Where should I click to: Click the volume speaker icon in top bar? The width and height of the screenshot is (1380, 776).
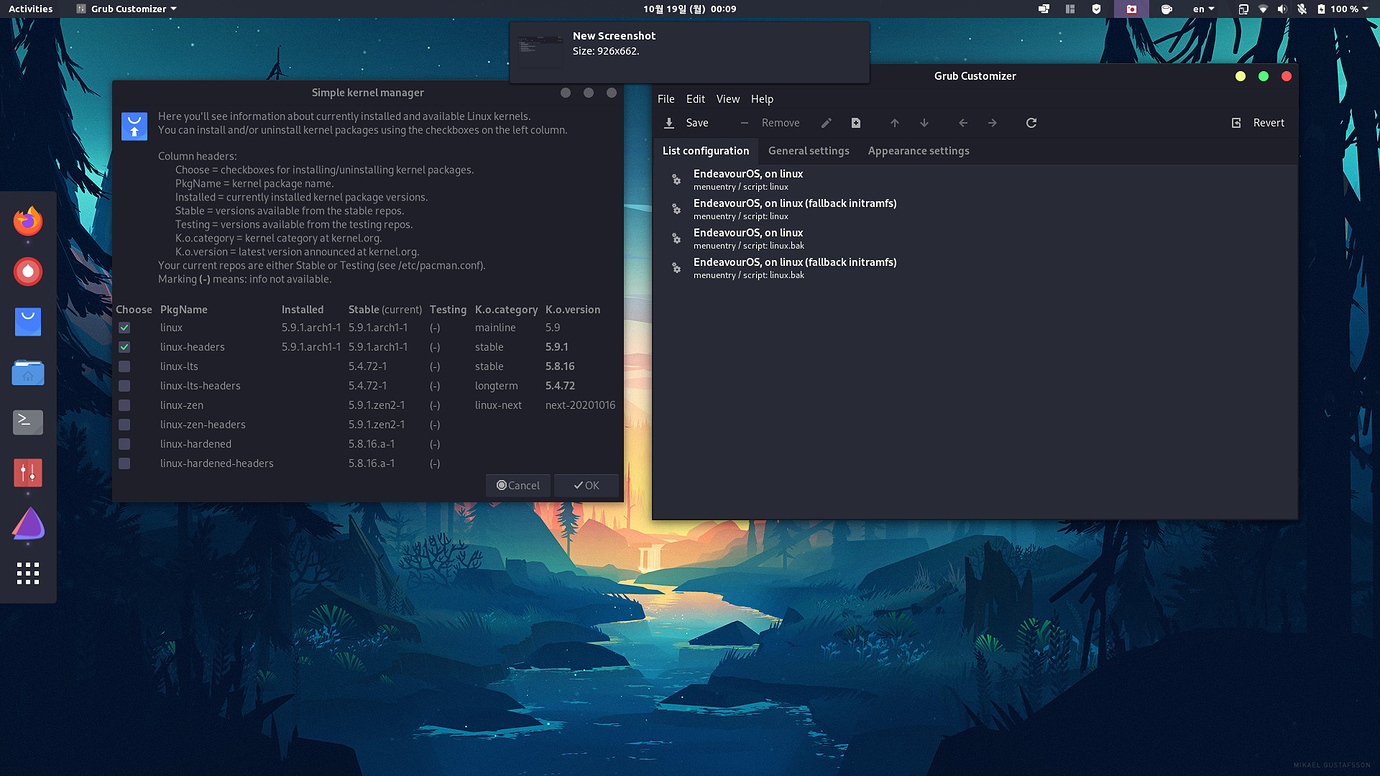click(x=1282, y=9)
